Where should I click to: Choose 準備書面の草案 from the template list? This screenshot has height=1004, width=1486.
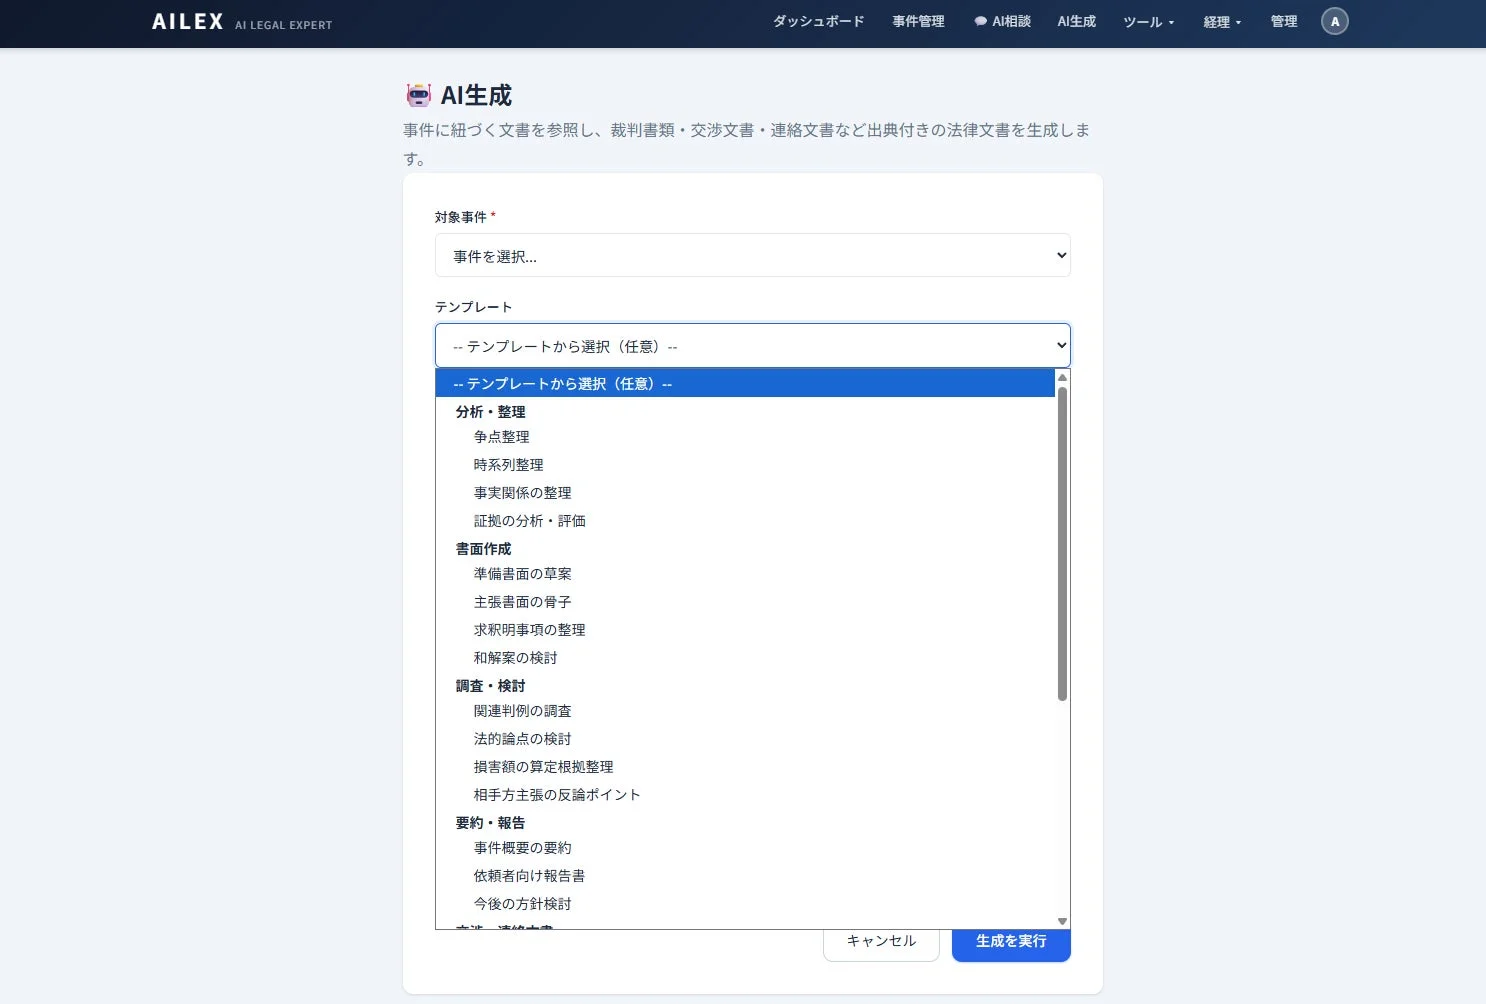coord(523,573)
